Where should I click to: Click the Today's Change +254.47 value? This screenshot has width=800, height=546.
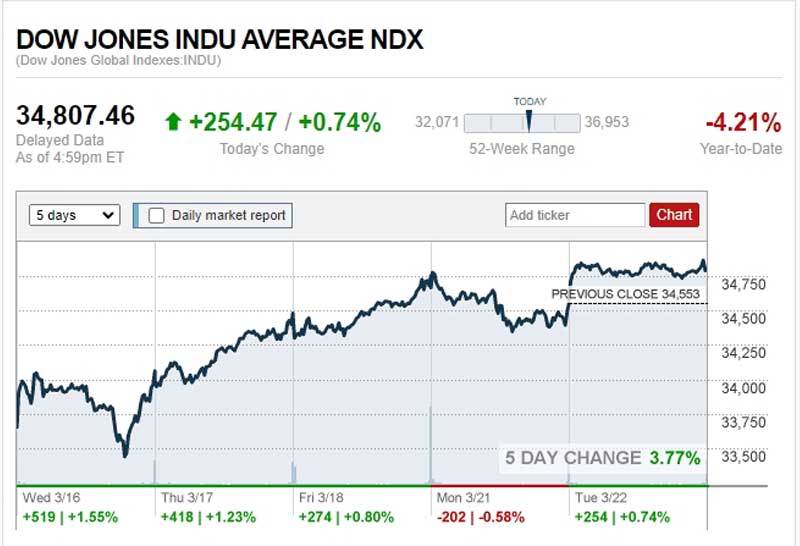pos(234,122)
